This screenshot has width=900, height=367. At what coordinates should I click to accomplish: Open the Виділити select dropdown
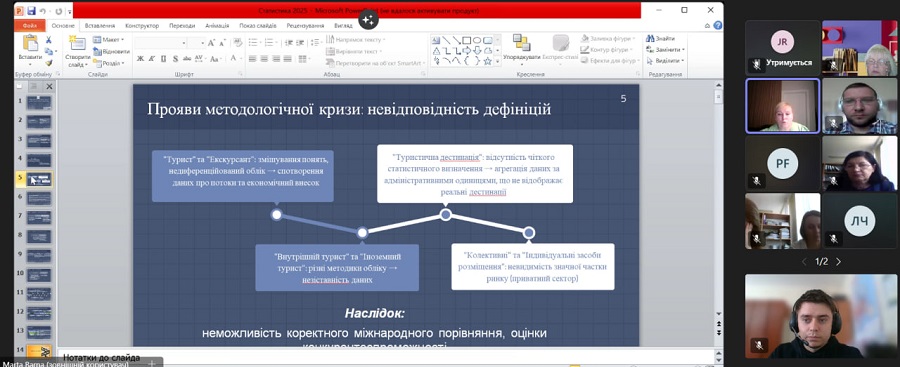[x=665, y=60]
